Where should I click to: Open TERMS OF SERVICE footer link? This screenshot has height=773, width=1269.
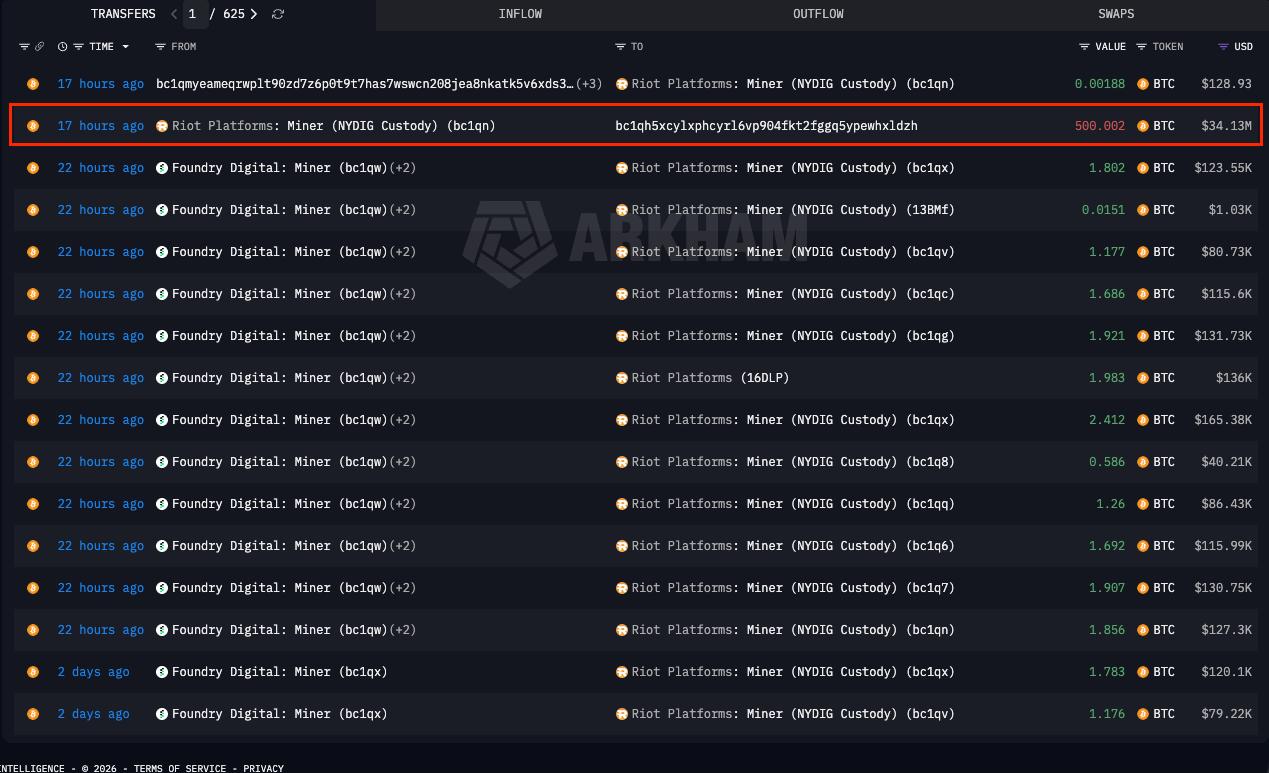[x=180, y=768]
